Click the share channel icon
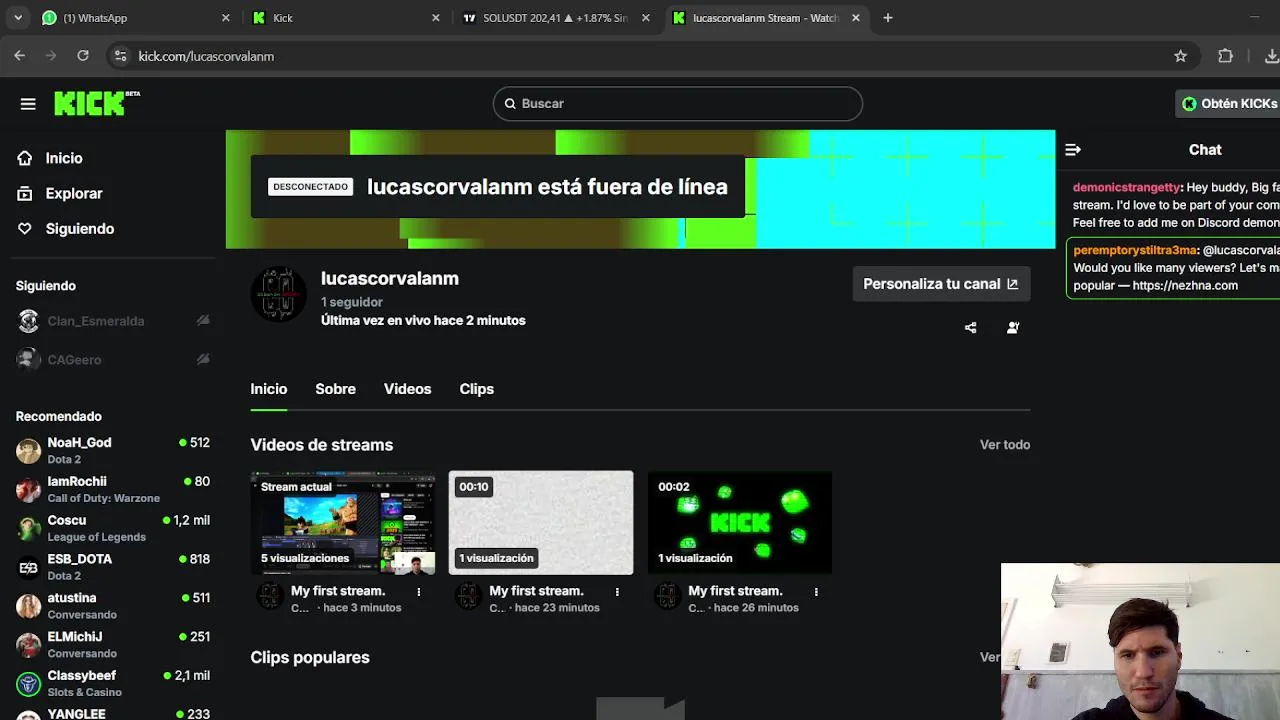 (970, 328)
